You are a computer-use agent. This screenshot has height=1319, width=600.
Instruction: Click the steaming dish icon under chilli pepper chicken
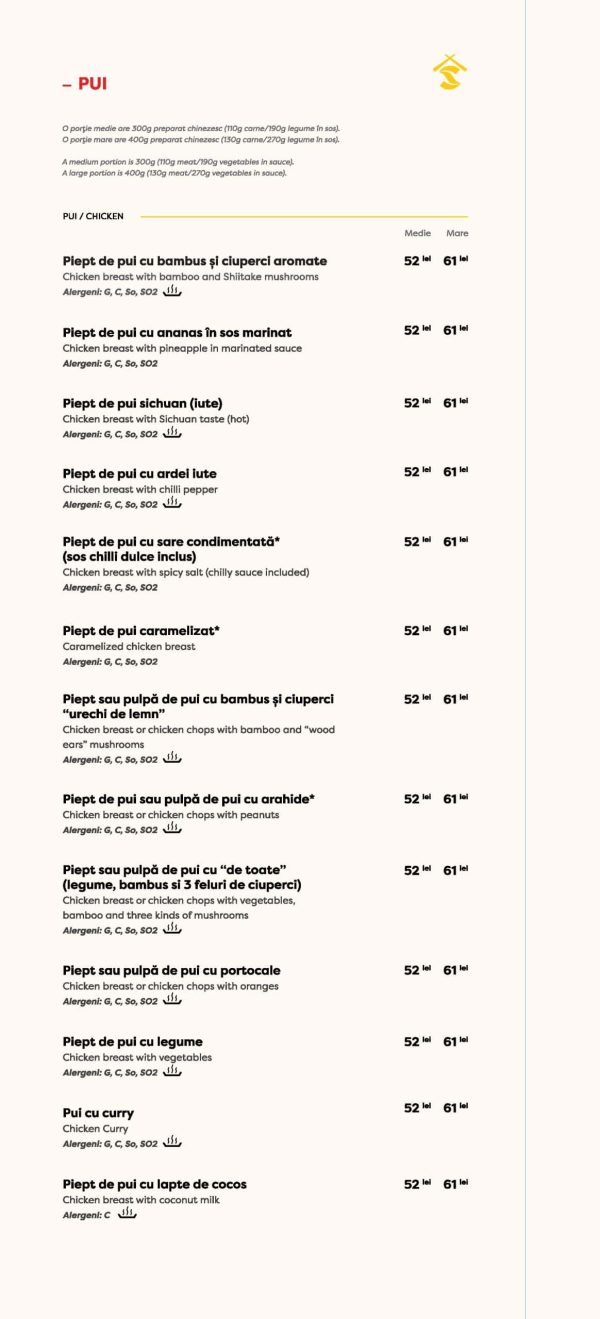point(172,504)
